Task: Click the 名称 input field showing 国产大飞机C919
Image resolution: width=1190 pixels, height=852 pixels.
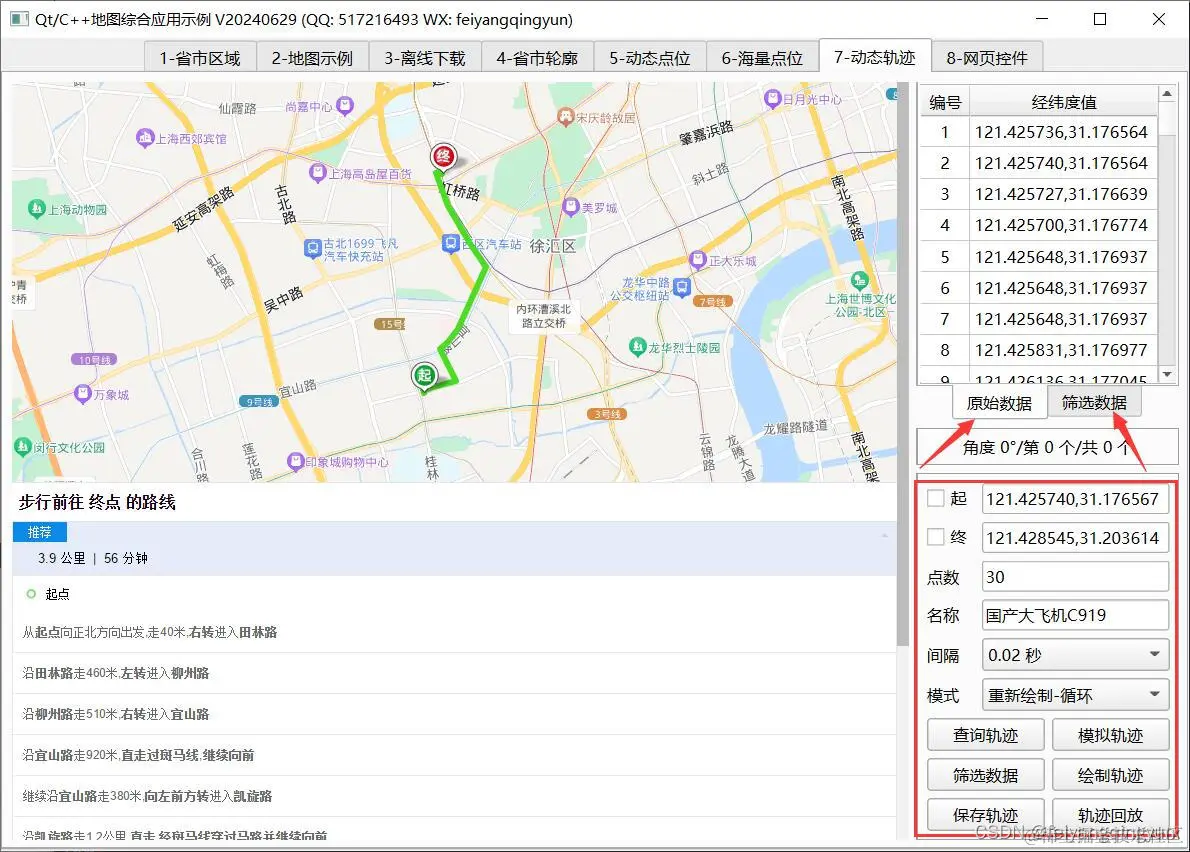Action: [1074, 615]
